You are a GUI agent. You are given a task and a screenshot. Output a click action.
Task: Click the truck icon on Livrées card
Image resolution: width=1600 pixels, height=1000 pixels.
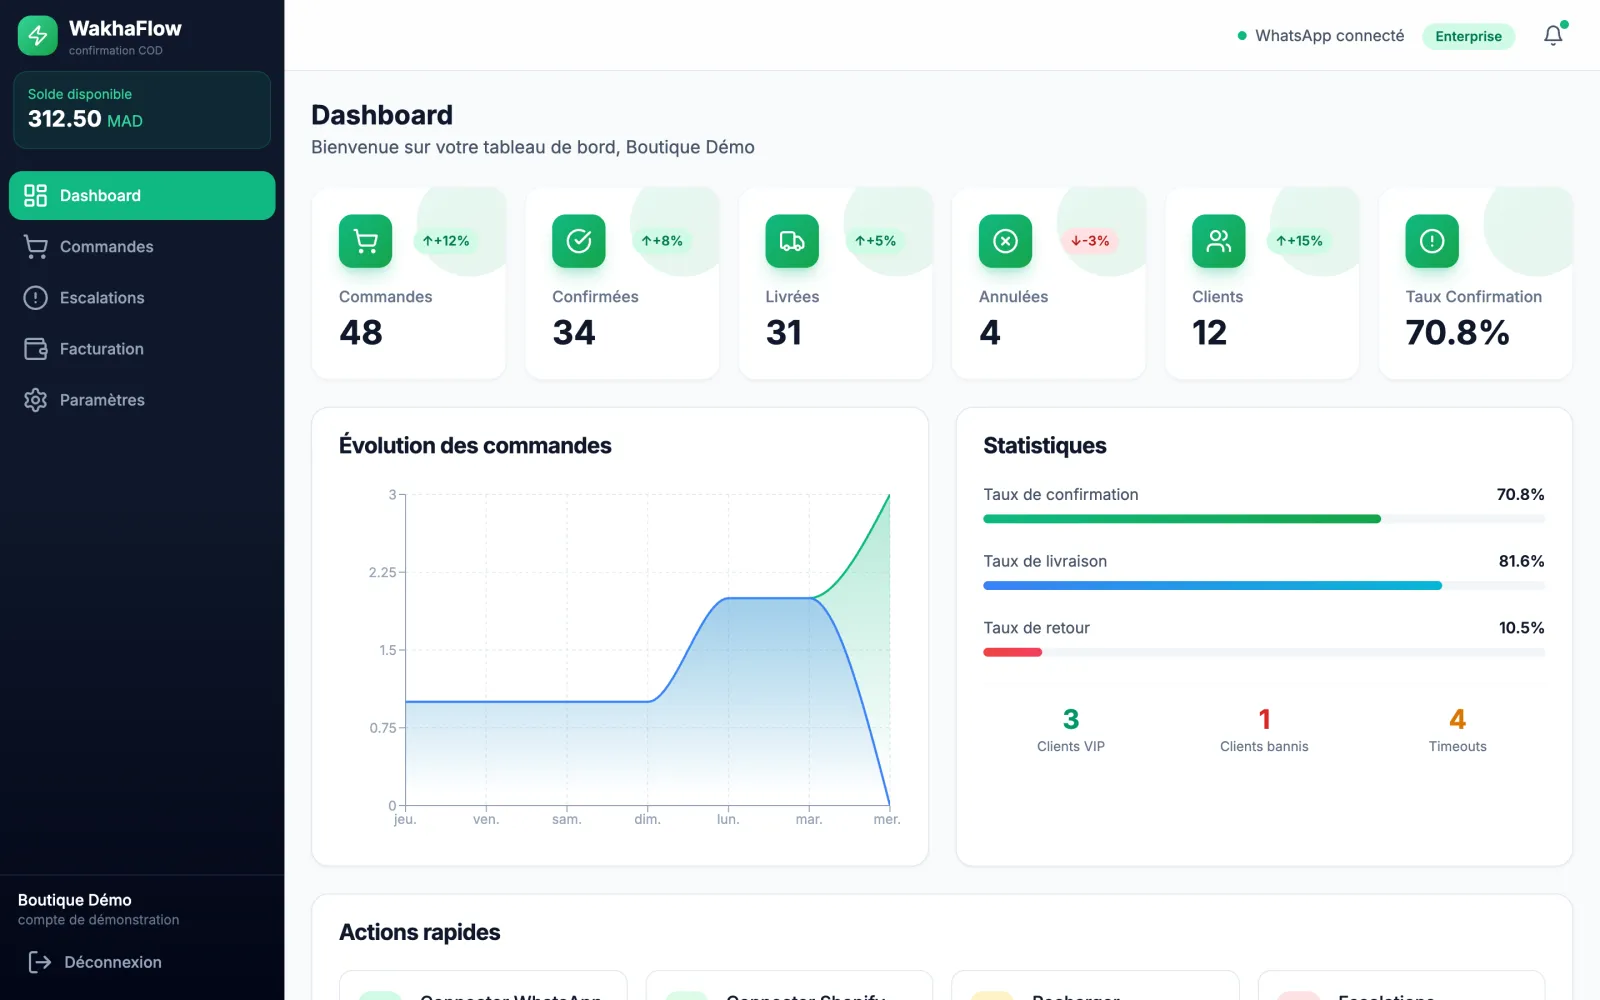click(x=792, y=241)
